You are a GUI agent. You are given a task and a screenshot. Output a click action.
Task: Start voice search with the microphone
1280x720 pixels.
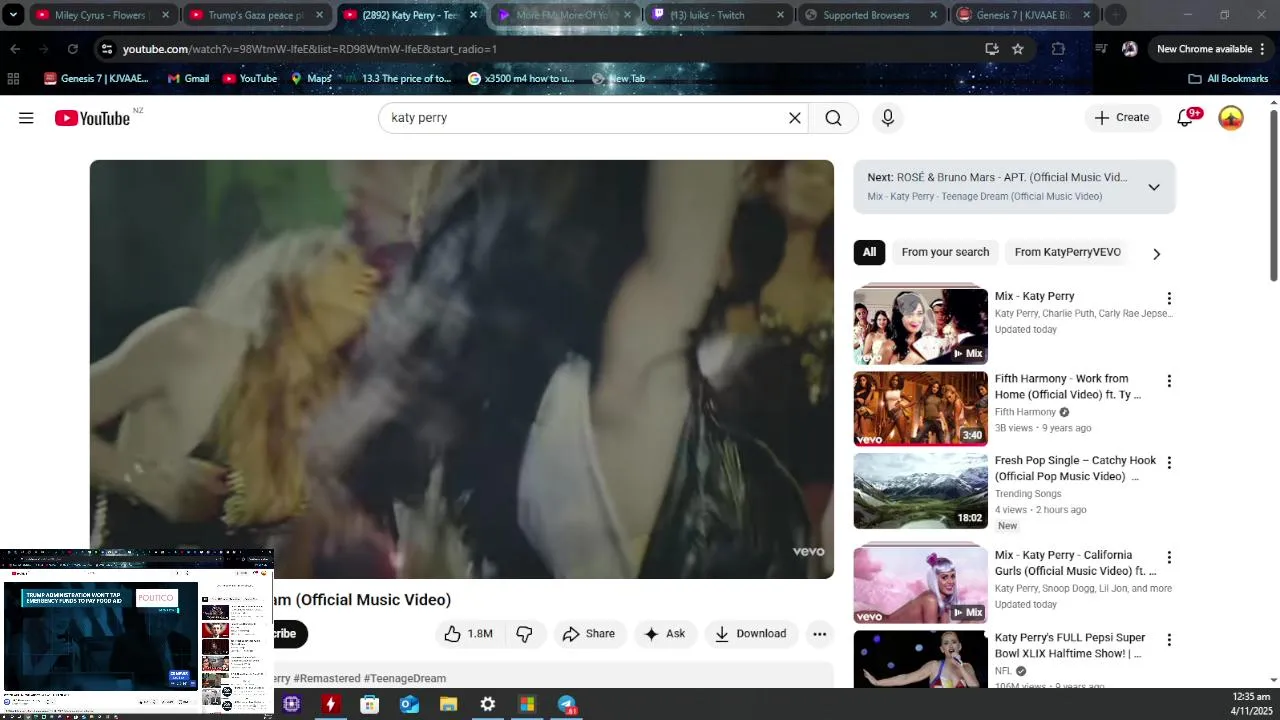point(887,118)
